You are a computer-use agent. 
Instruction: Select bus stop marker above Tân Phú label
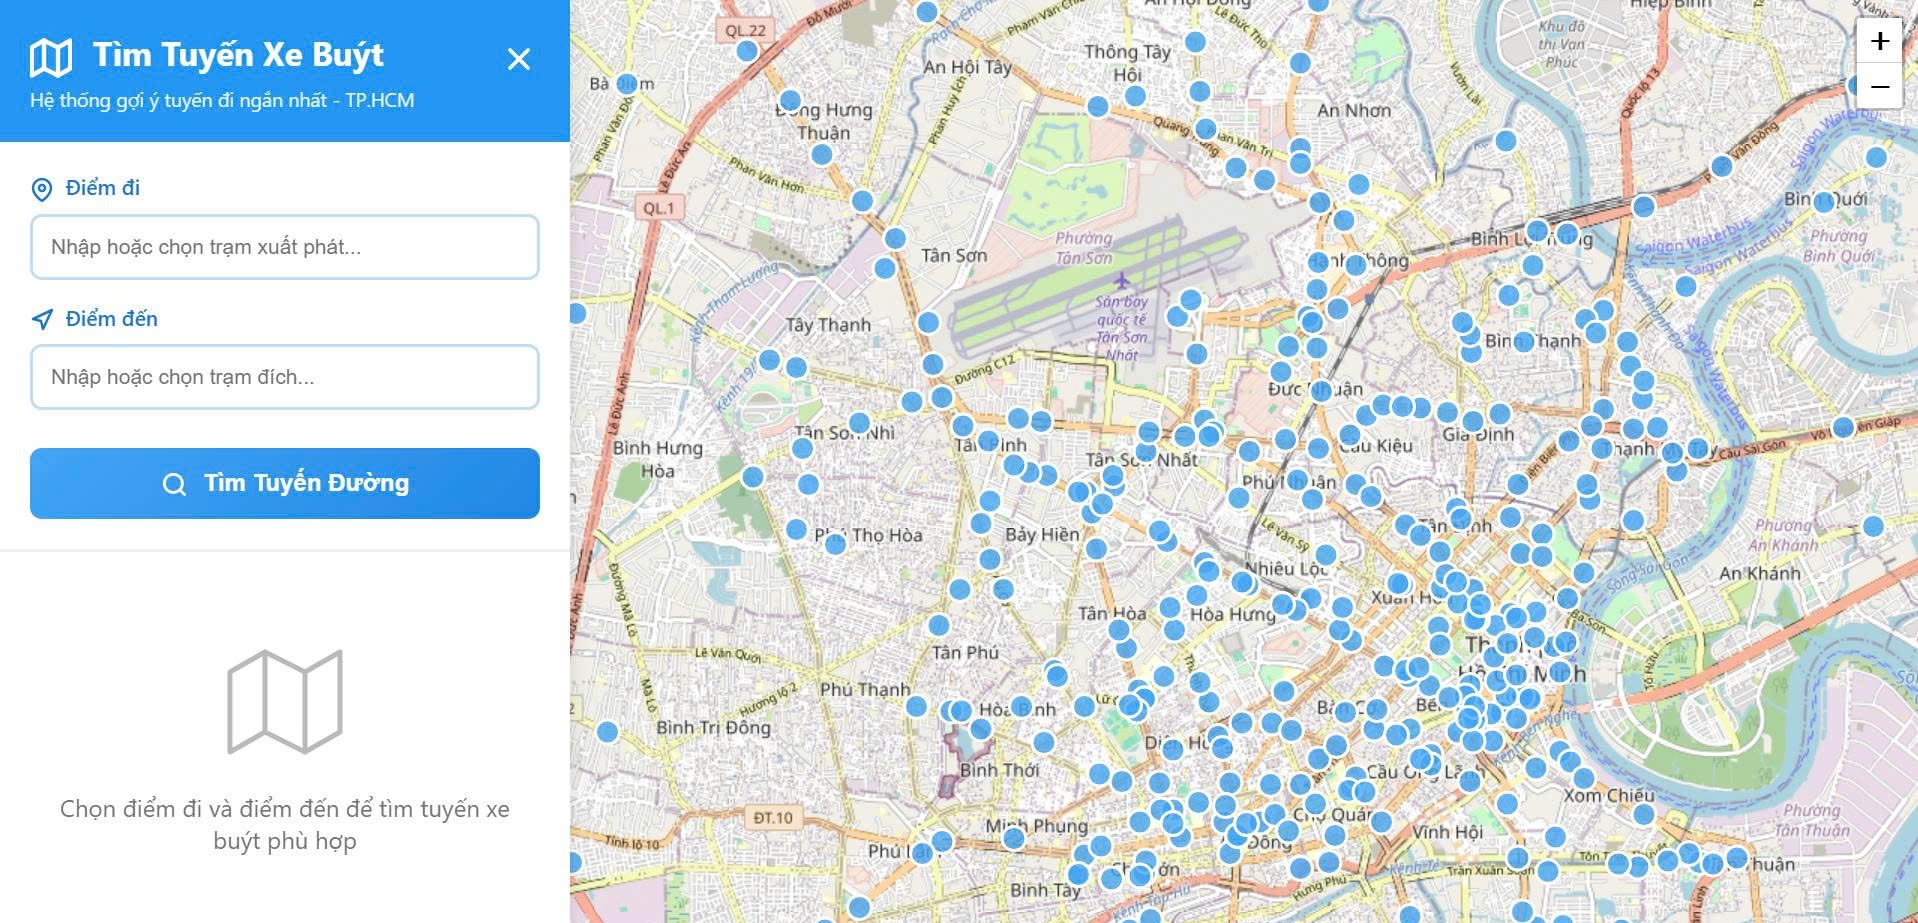[938, 625]
